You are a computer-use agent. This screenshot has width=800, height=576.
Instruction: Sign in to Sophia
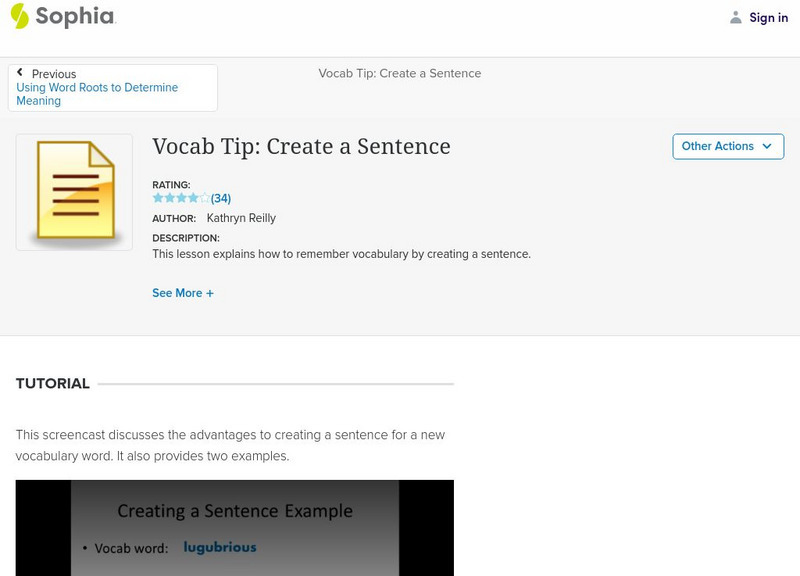pos(768,17)
